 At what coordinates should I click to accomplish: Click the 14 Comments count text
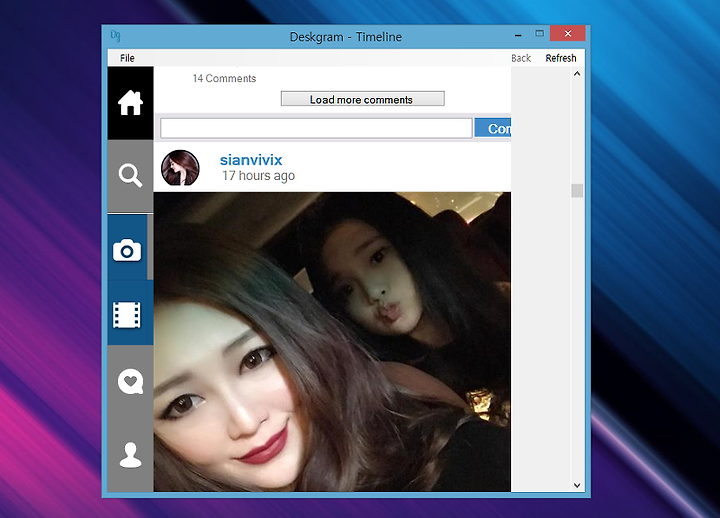pos(224,79)
